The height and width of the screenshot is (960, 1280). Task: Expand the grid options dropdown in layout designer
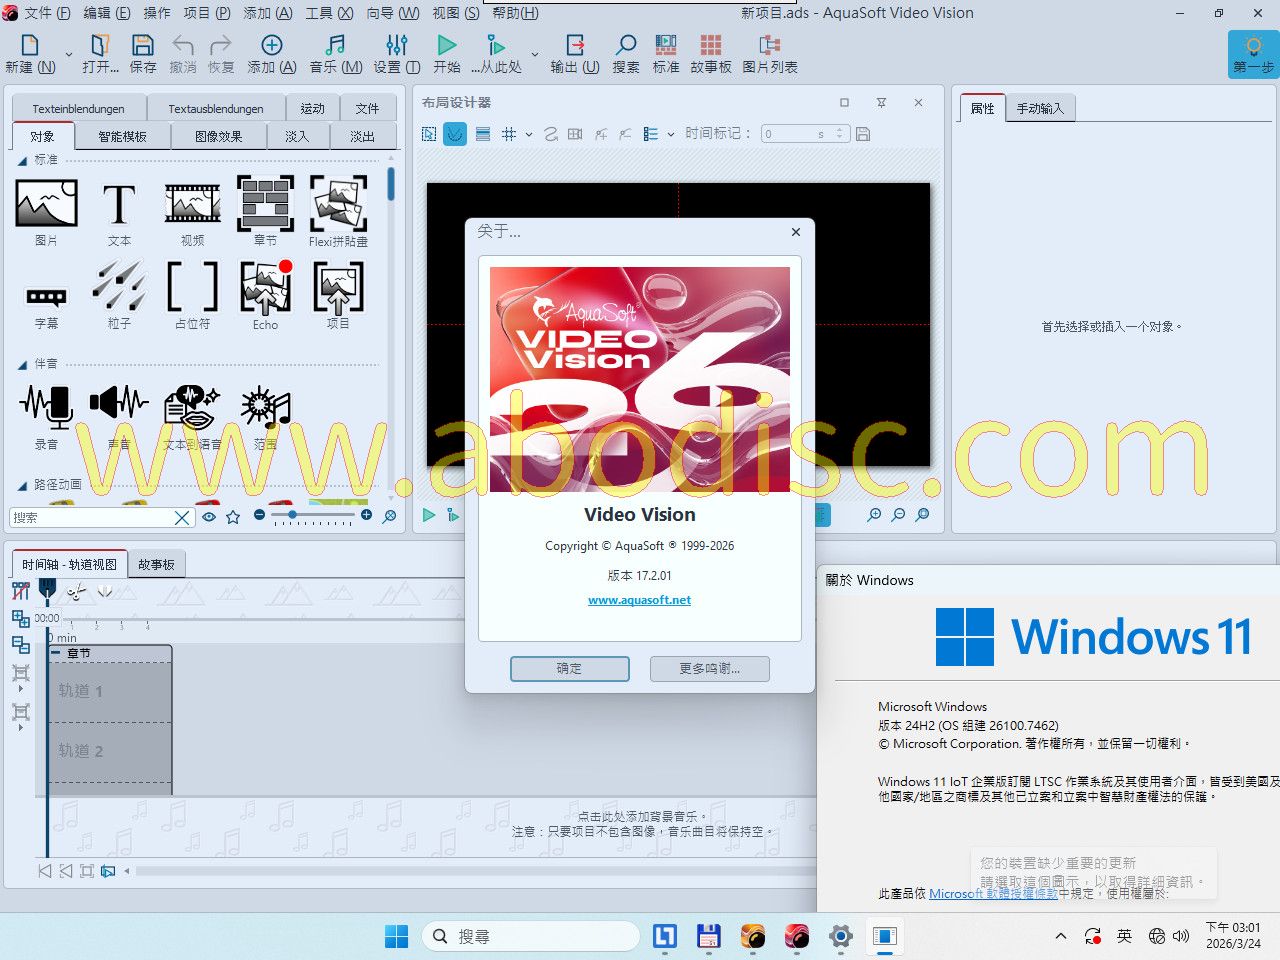528,134
